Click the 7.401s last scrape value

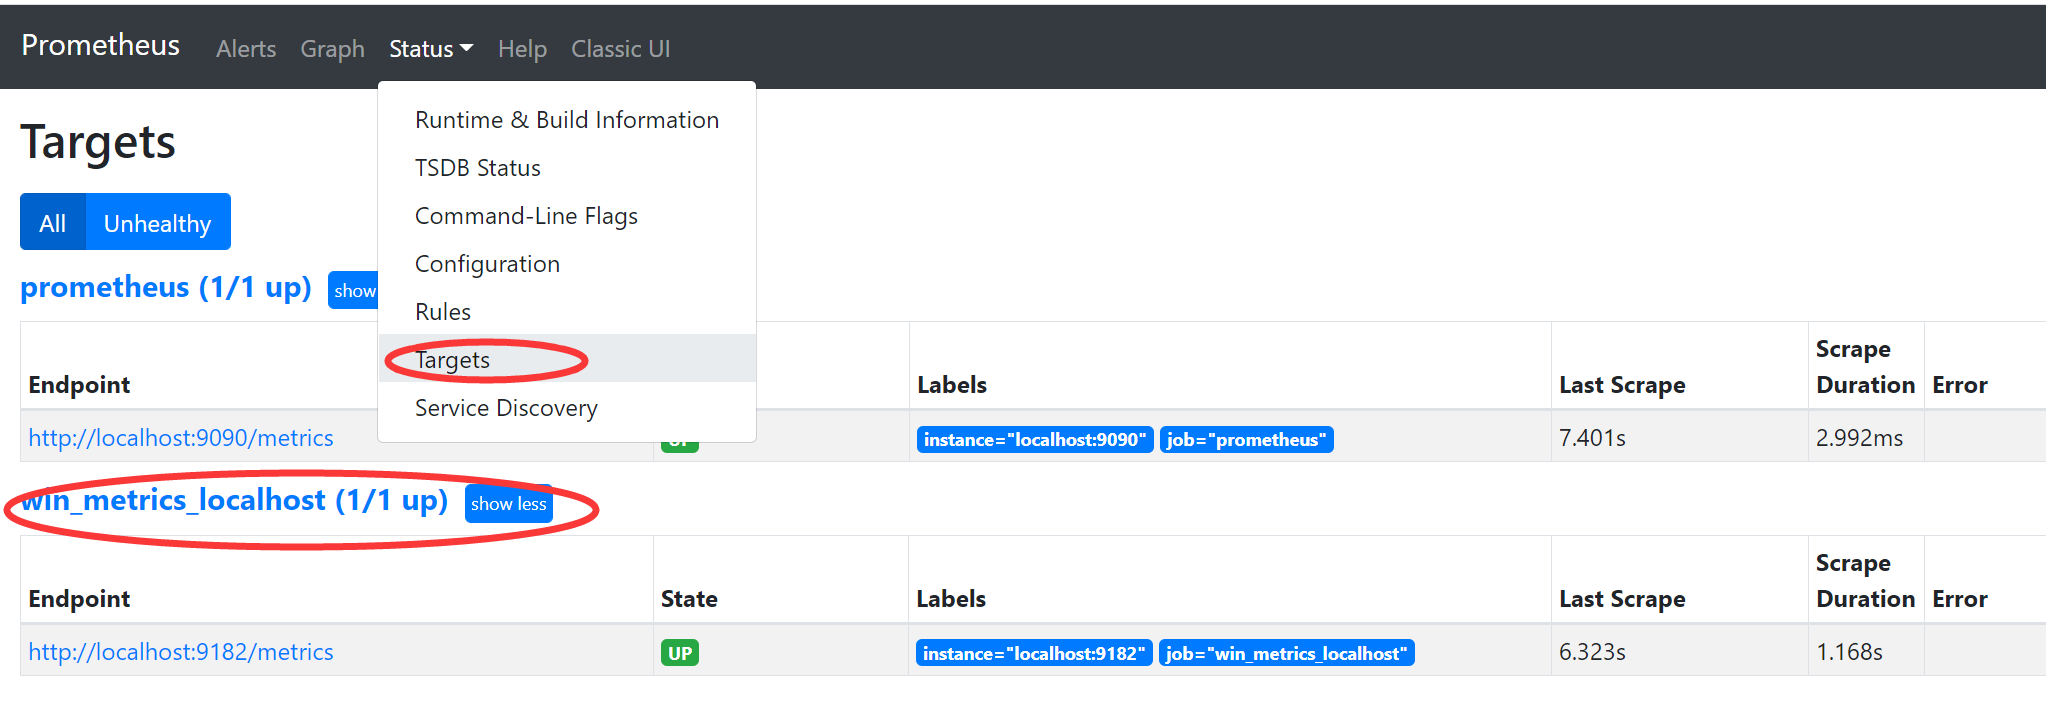point(1592,438)
